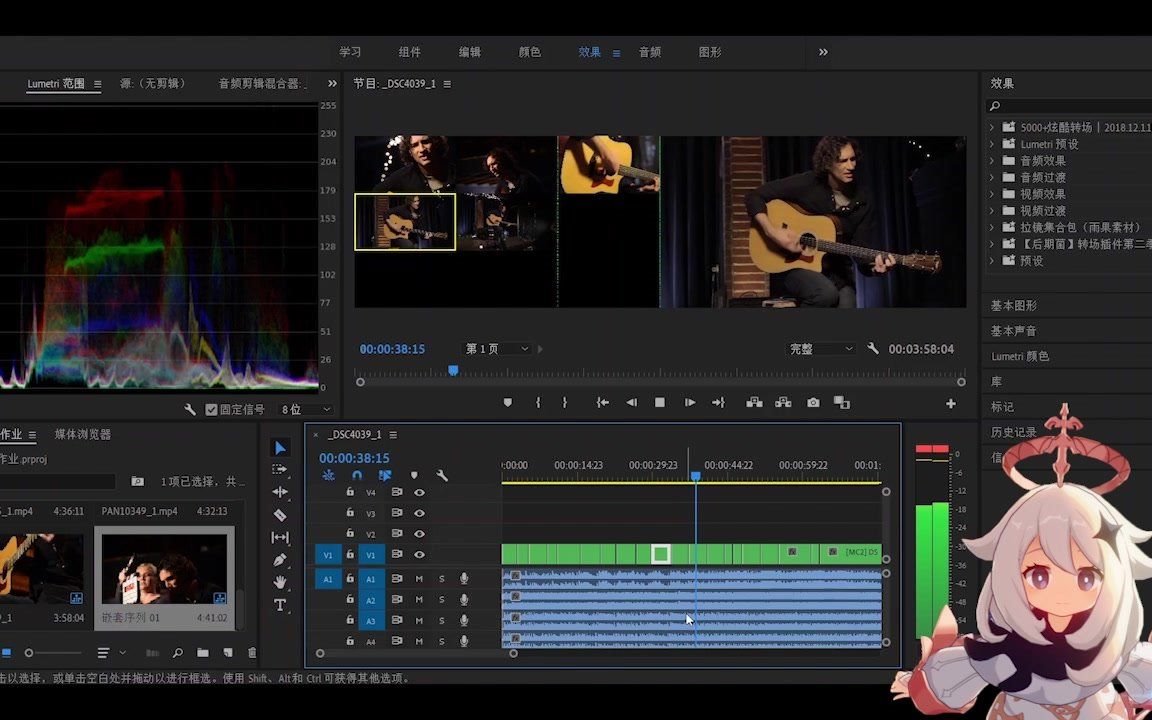The image size is (1152, 720).
Task: Open the 基本图形 panel
Action: pos(1013,305)
